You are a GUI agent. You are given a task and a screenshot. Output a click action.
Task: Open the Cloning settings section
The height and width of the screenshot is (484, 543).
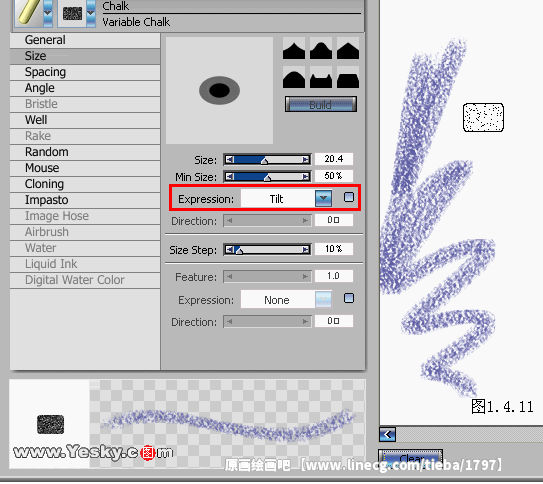85,184
